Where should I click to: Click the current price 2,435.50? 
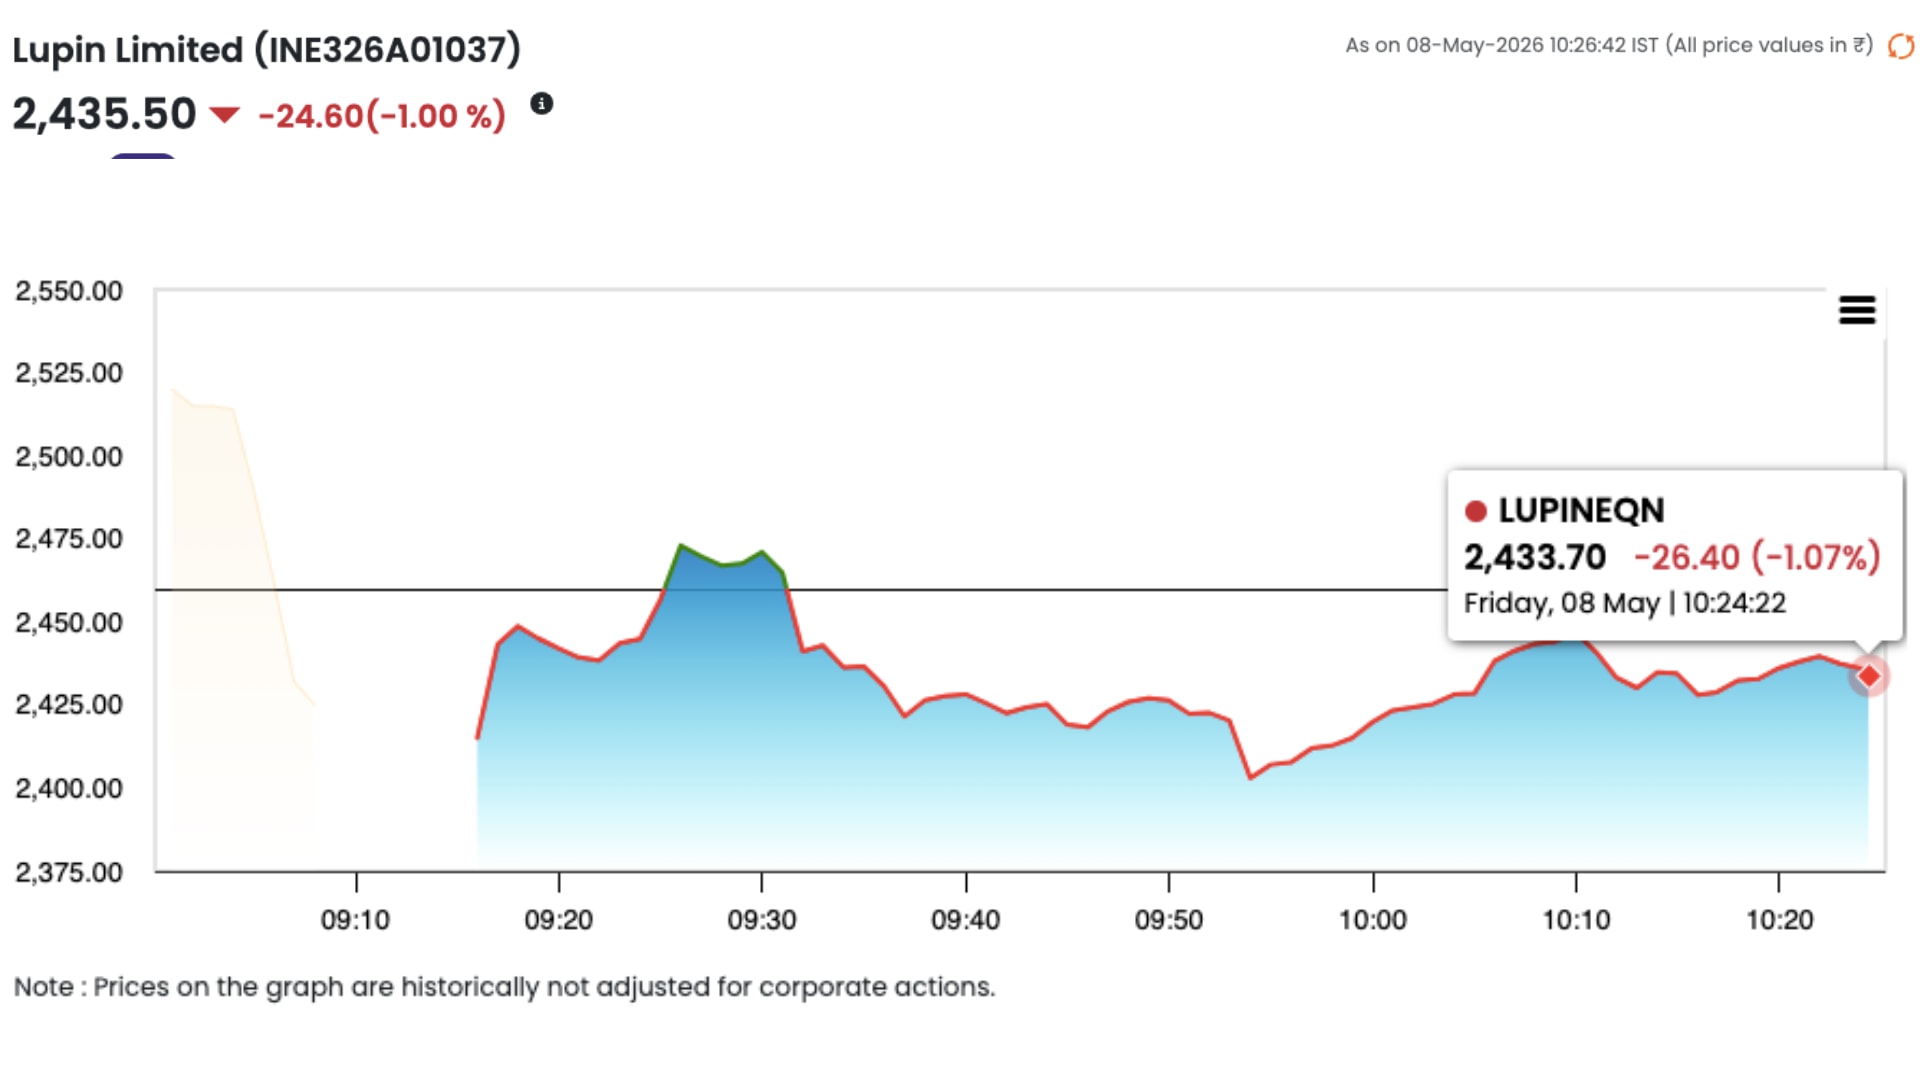(104, 114)
